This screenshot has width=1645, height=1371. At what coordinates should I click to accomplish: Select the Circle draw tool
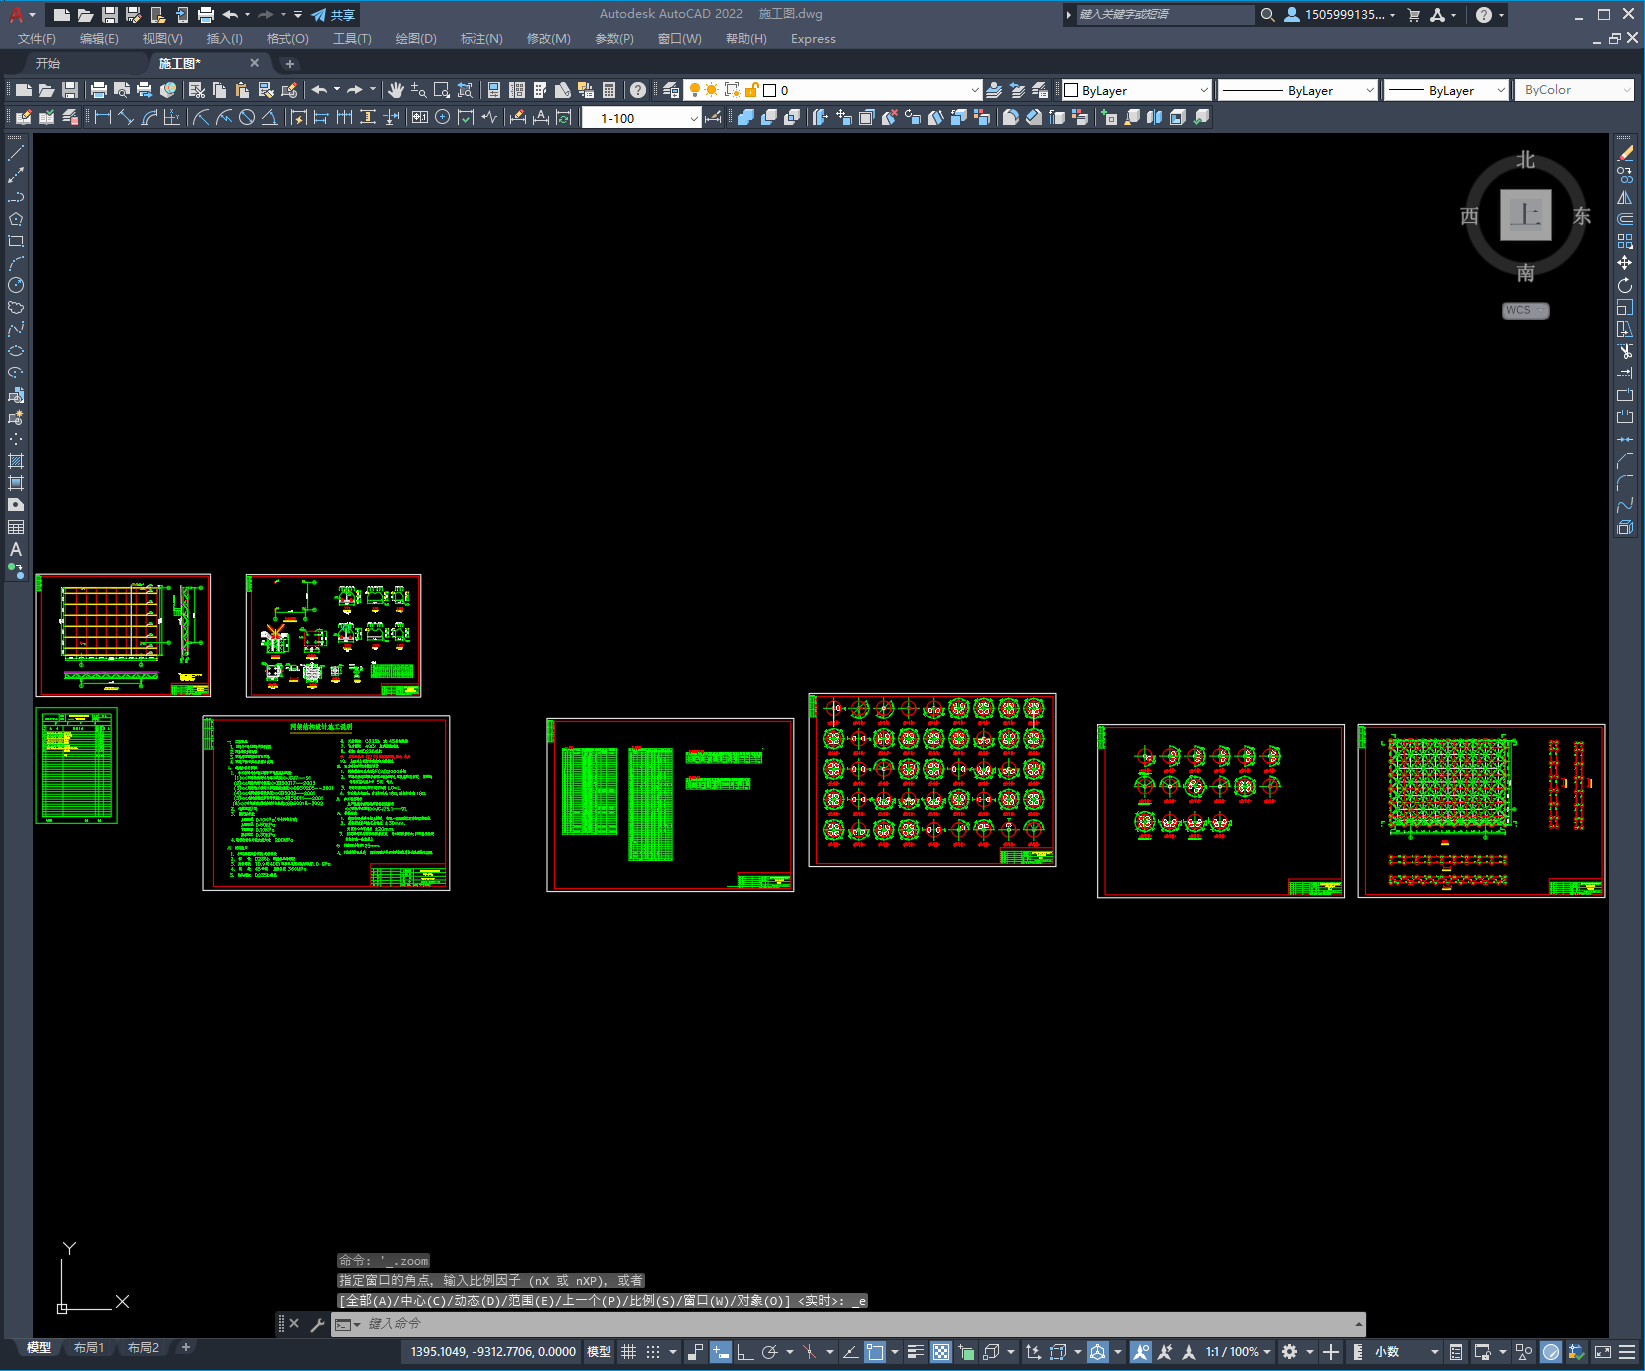click(16, 285)
